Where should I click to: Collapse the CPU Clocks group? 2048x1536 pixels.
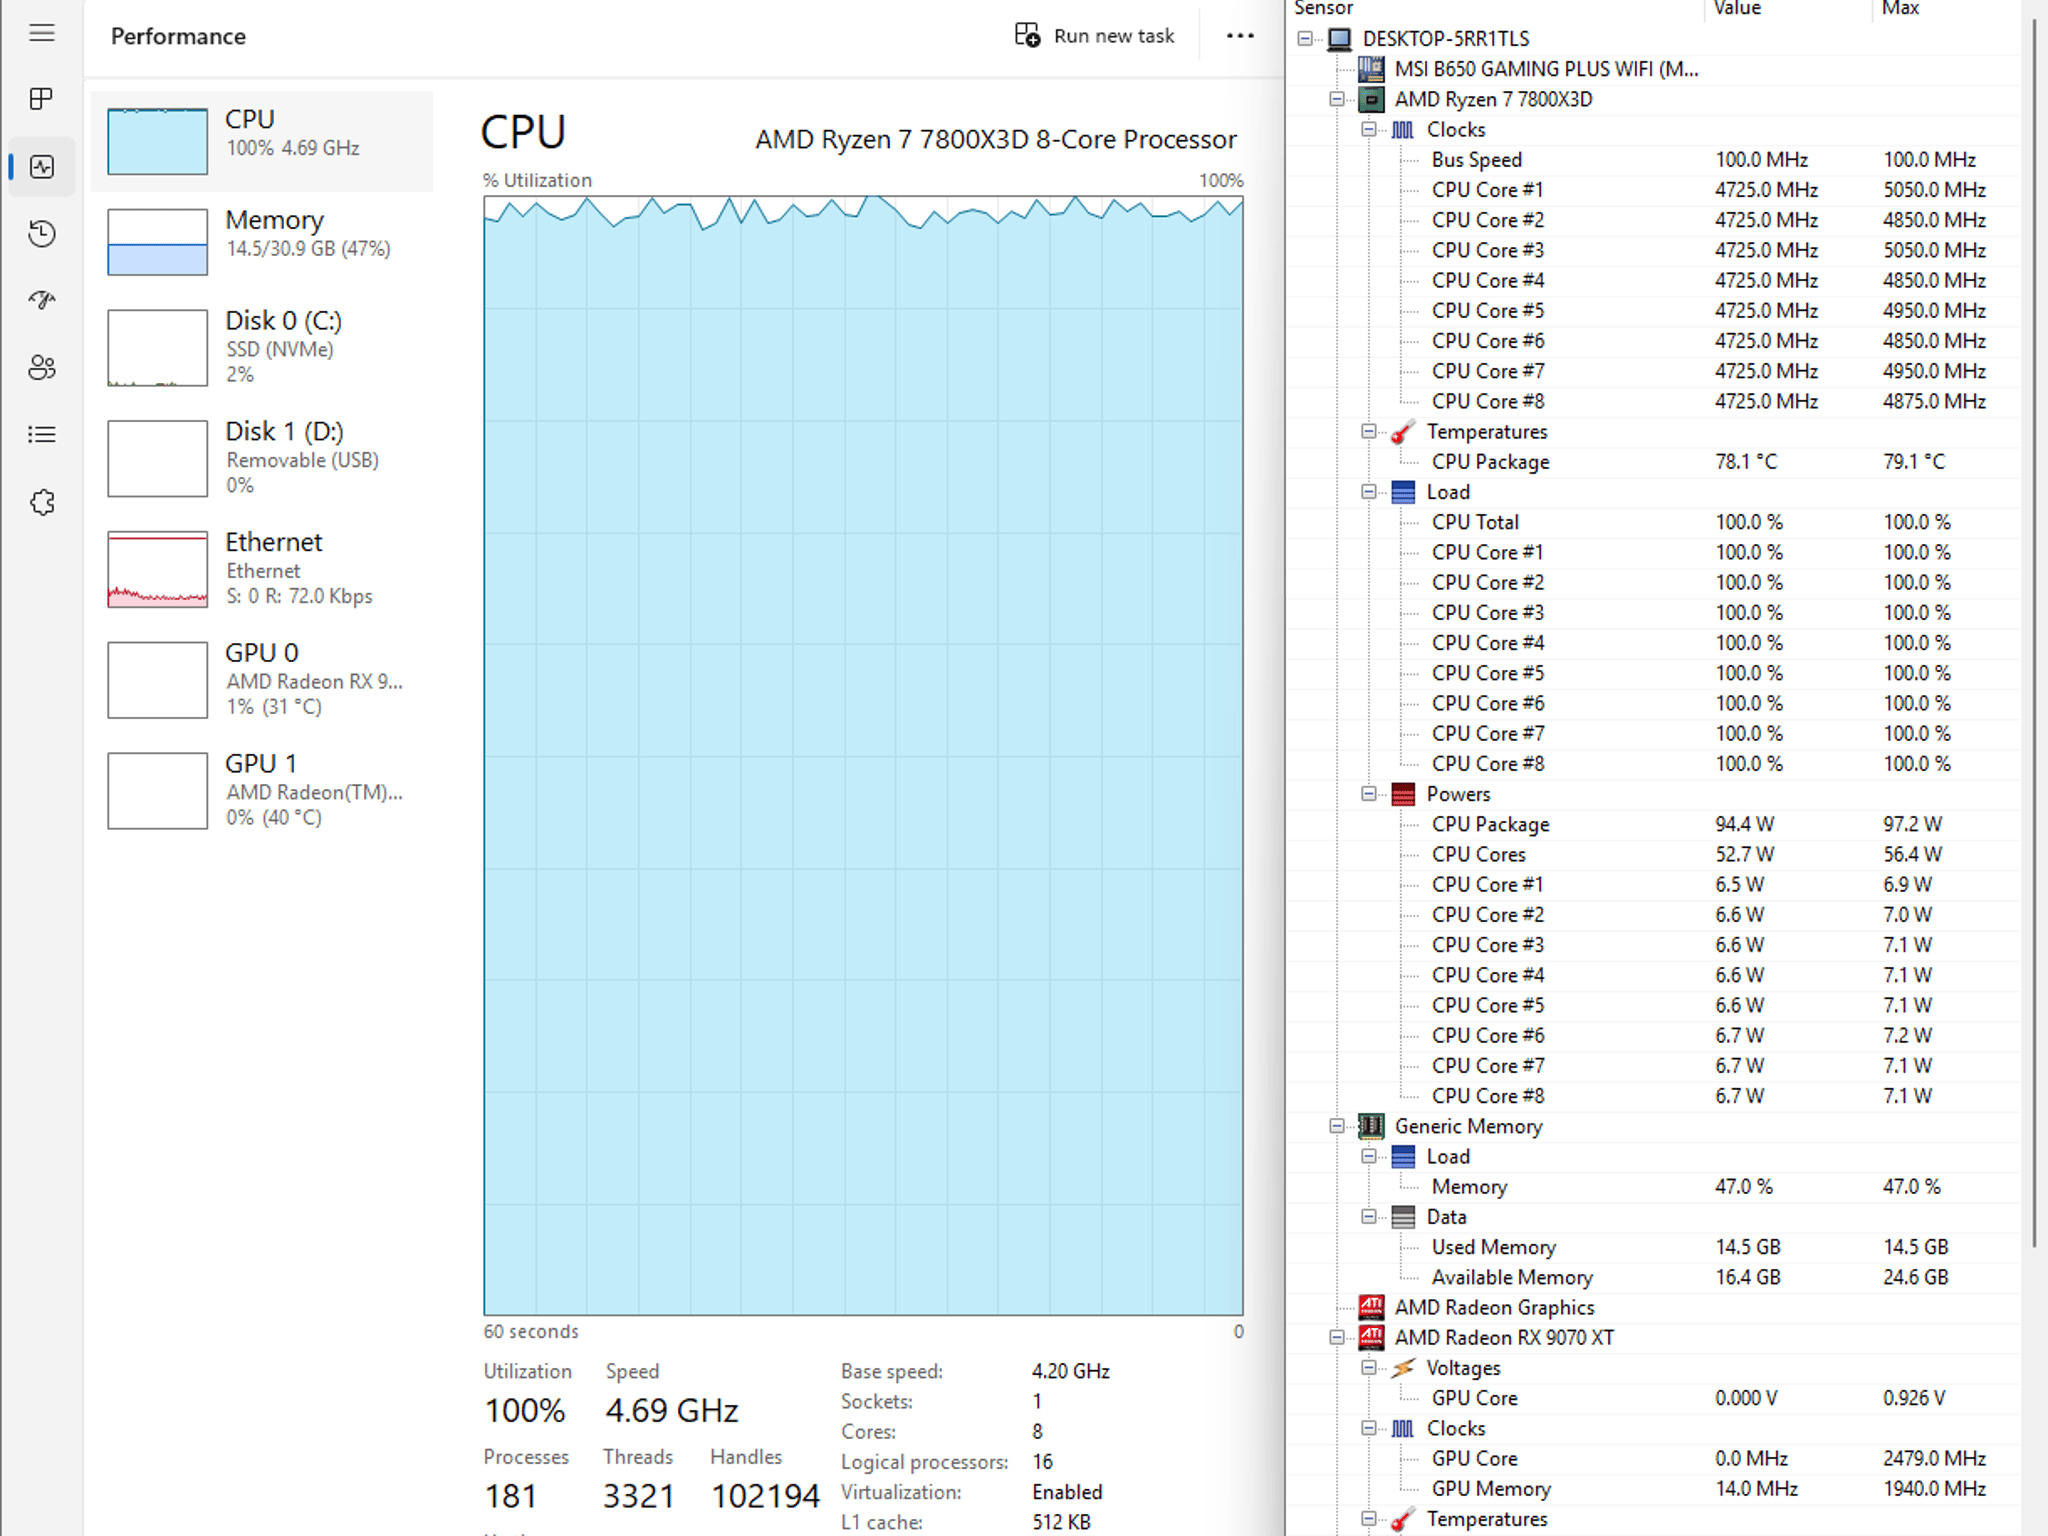tap(1369, 129)
